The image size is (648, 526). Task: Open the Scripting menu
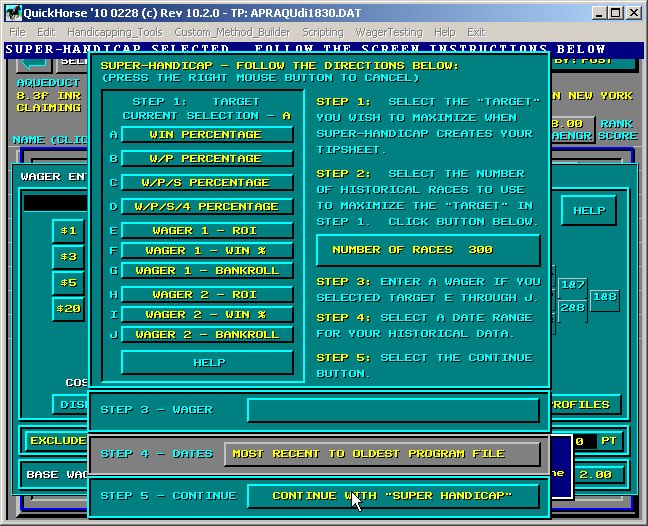click(x=323, y=32)
